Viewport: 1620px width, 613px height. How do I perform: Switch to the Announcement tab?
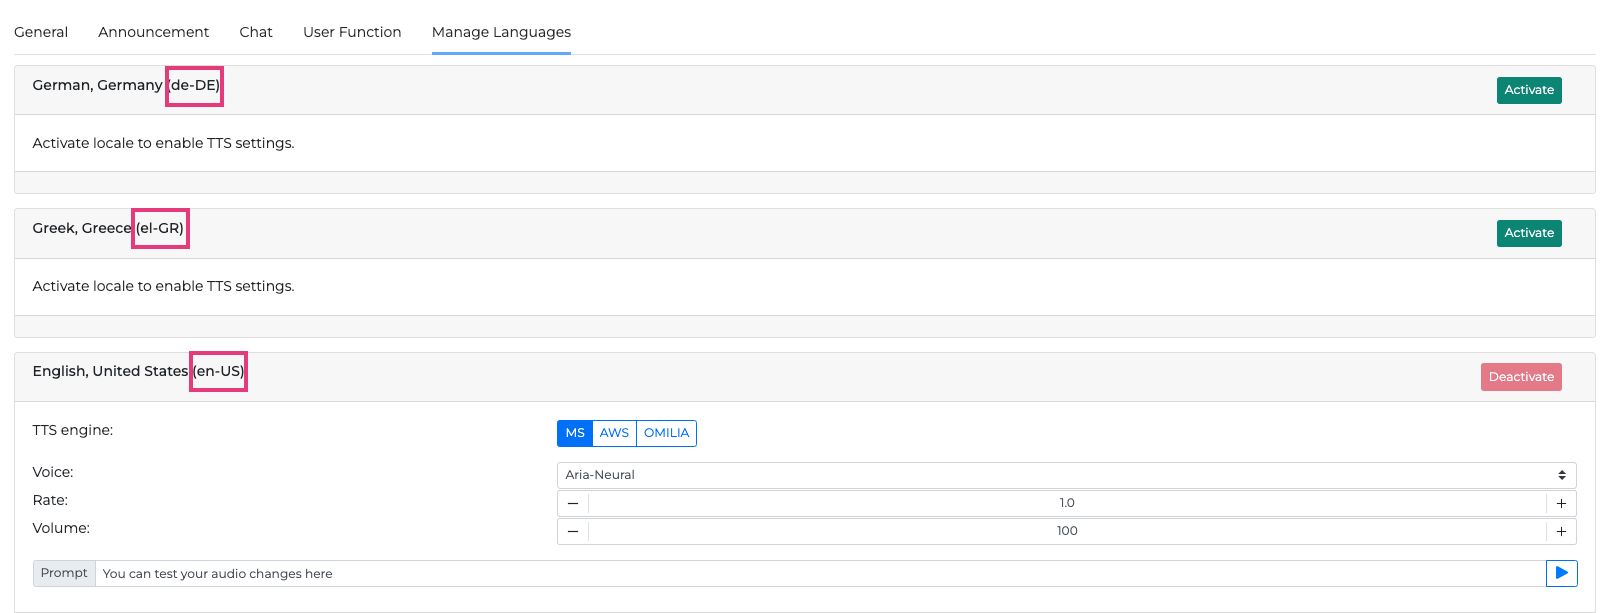pos(154,32)
